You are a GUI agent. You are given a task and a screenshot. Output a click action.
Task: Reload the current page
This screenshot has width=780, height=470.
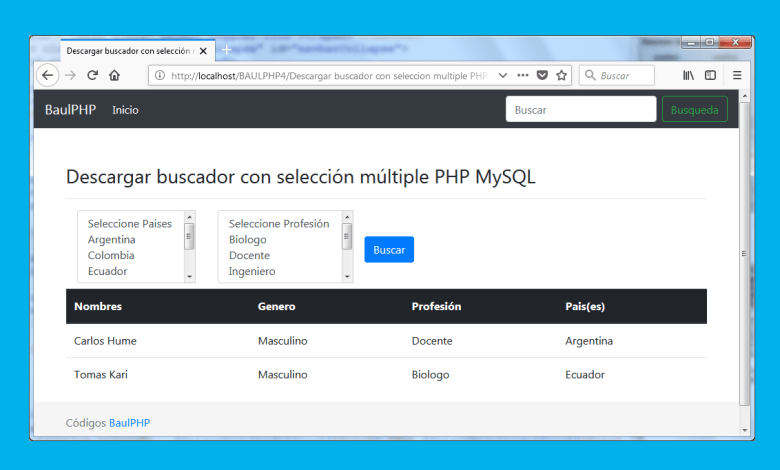tap(92, 75)
